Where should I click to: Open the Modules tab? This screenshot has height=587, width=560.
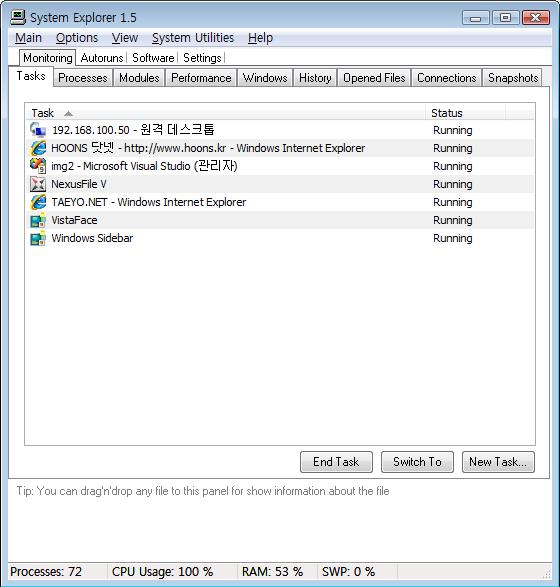(139, 78)
